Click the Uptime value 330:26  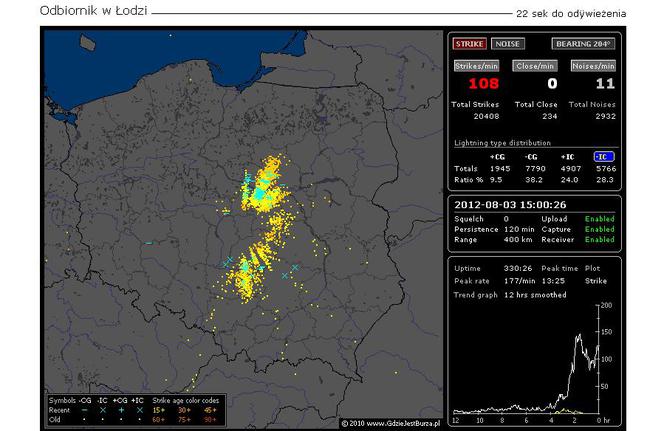pos(517,268)
